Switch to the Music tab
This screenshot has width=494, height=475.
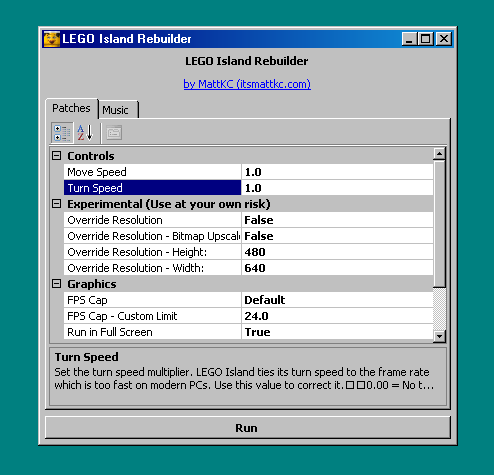pos(118,110)
